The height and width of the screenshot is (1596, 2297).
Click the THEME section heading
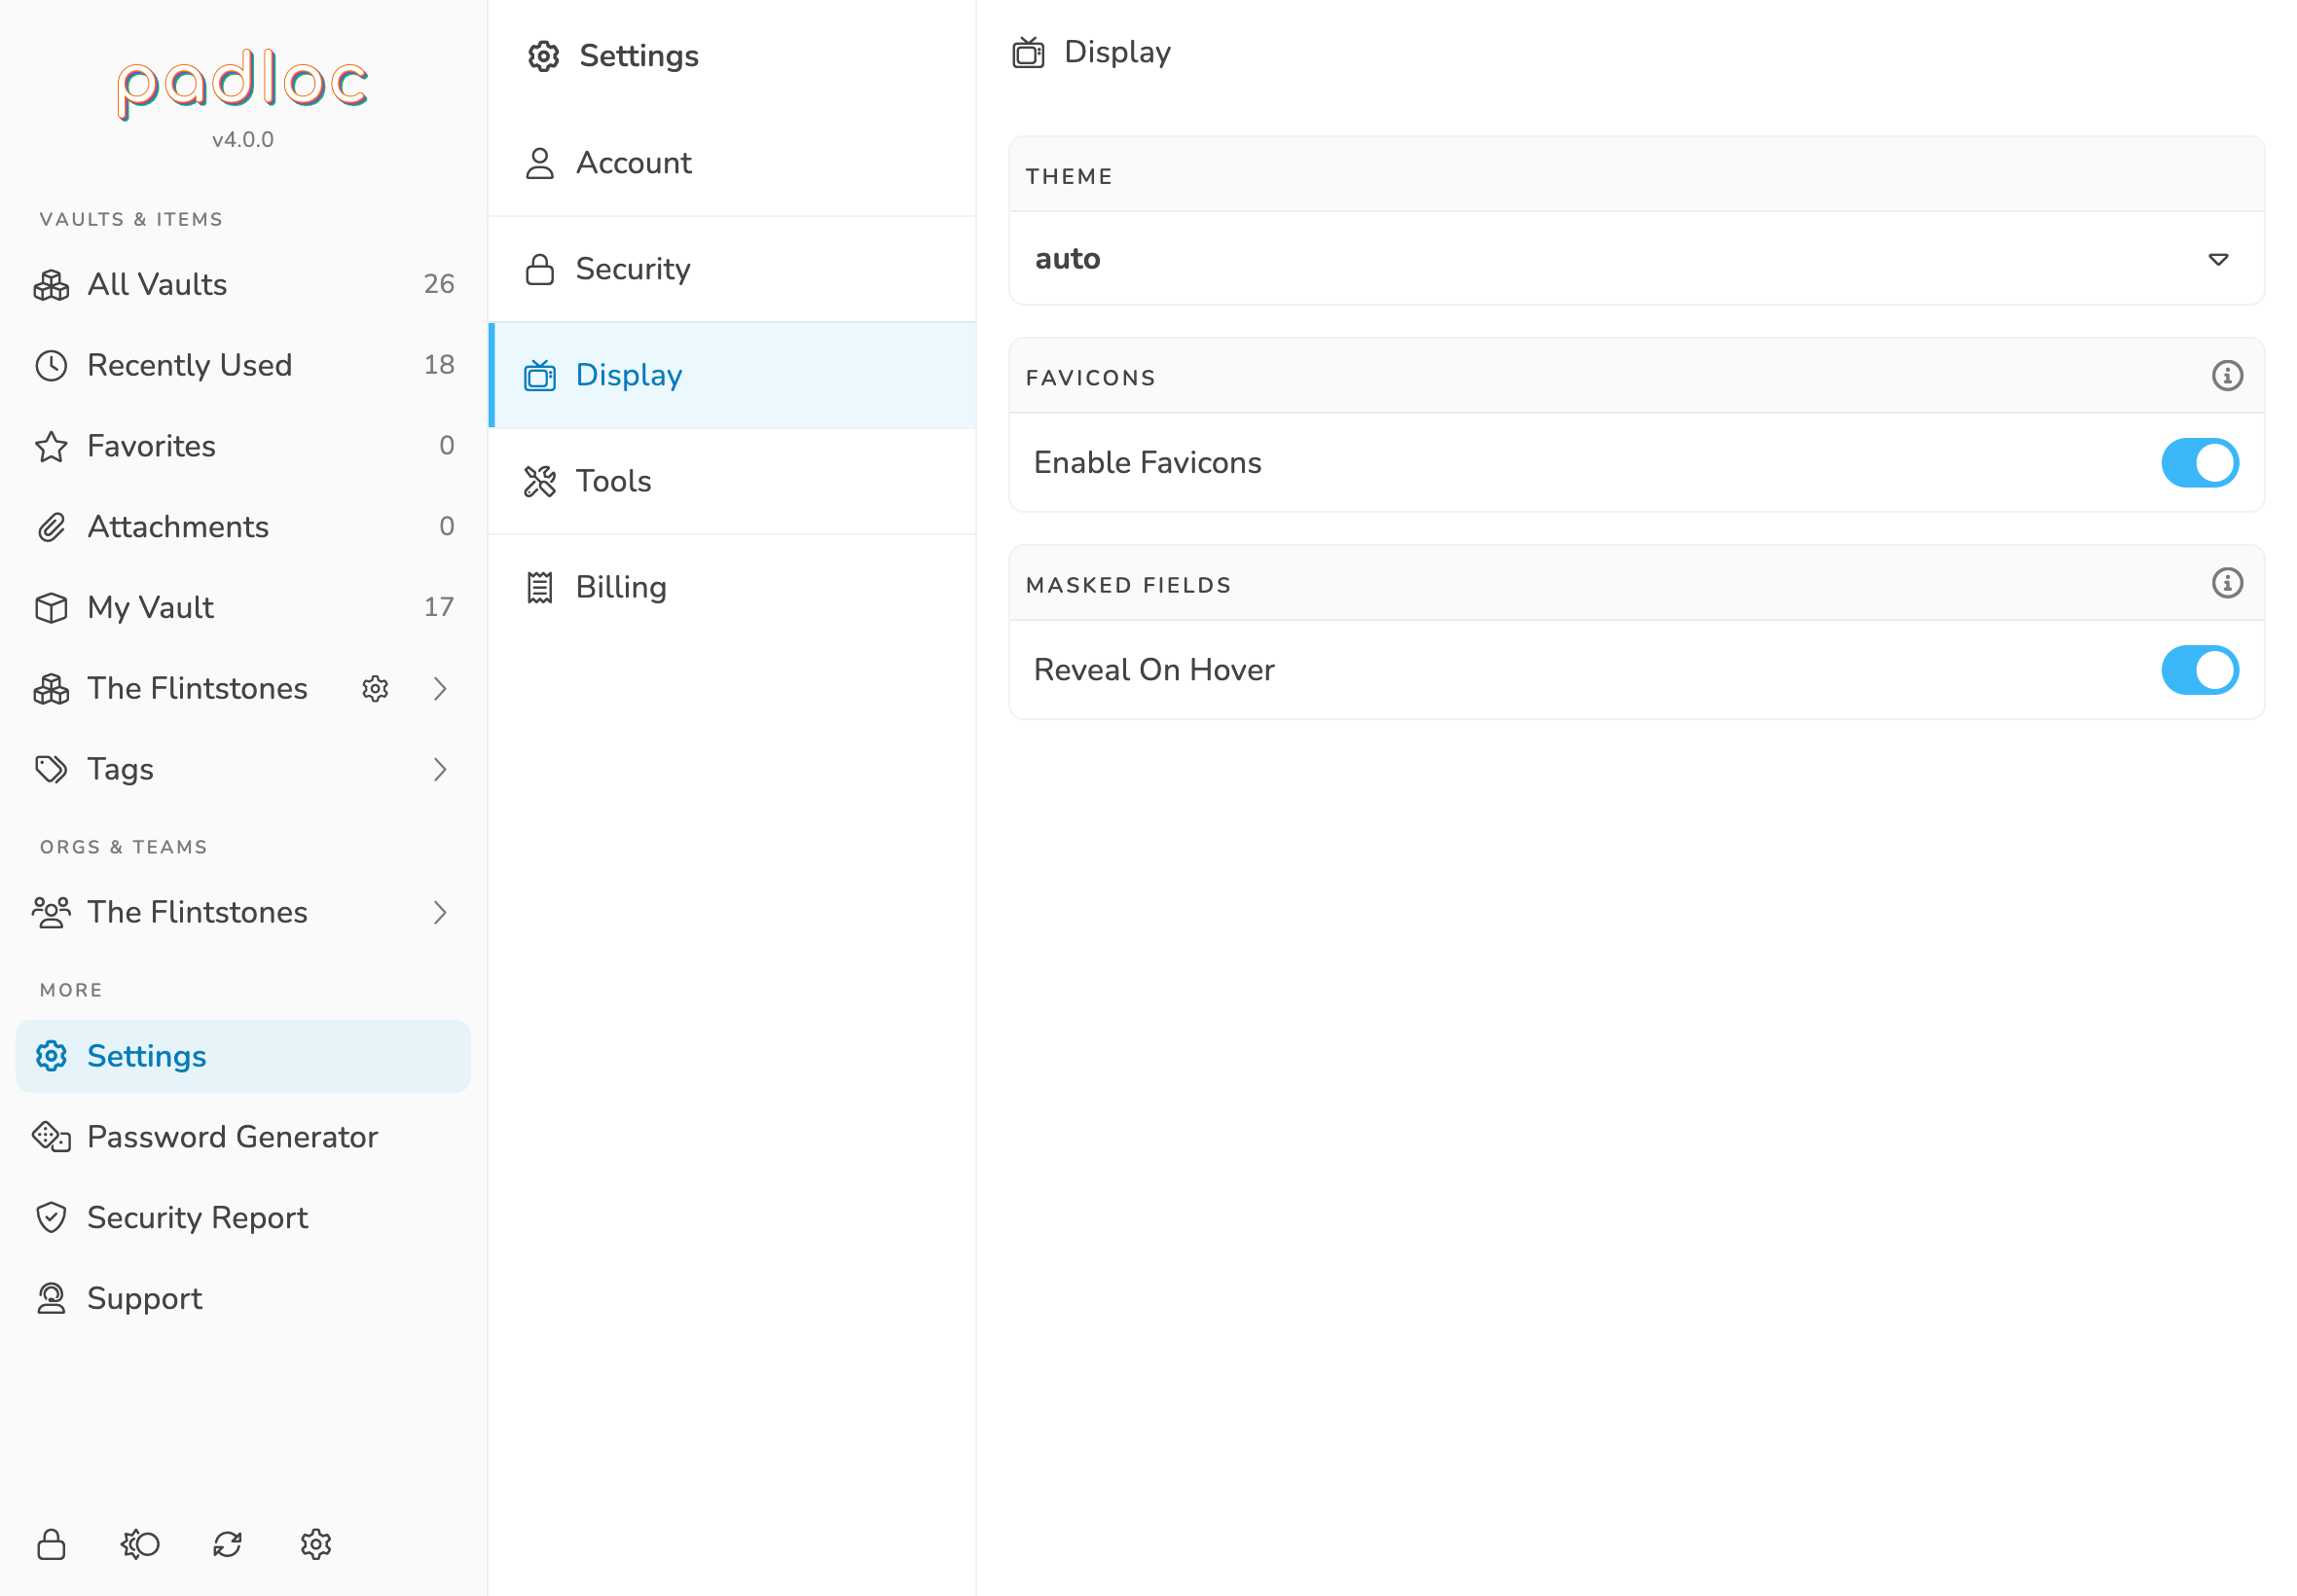[1069, 177]
